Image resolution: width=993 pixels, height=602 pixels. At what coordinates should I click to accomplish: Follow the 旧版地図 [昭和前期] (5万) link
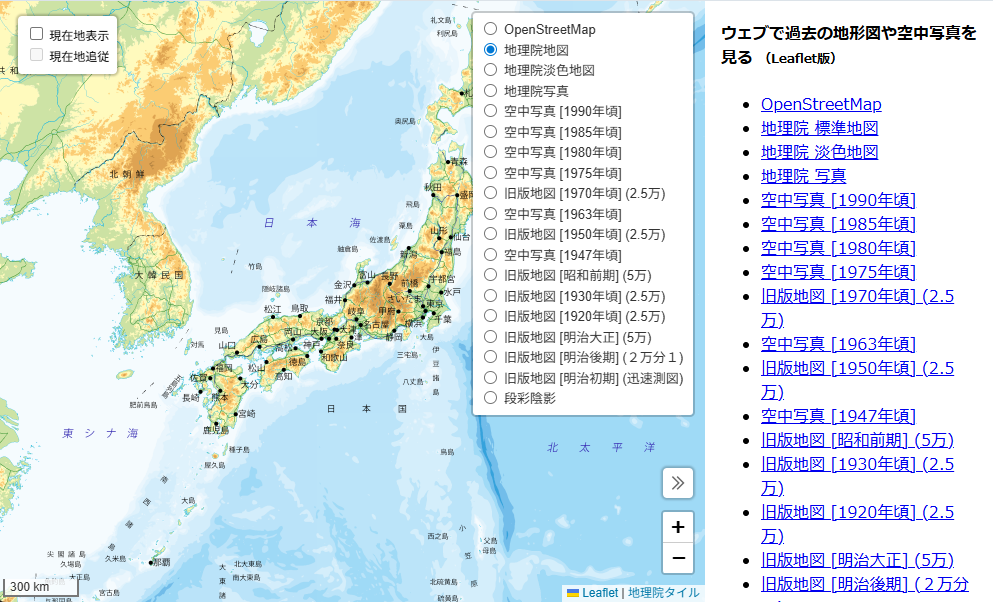tap(857, 440)
